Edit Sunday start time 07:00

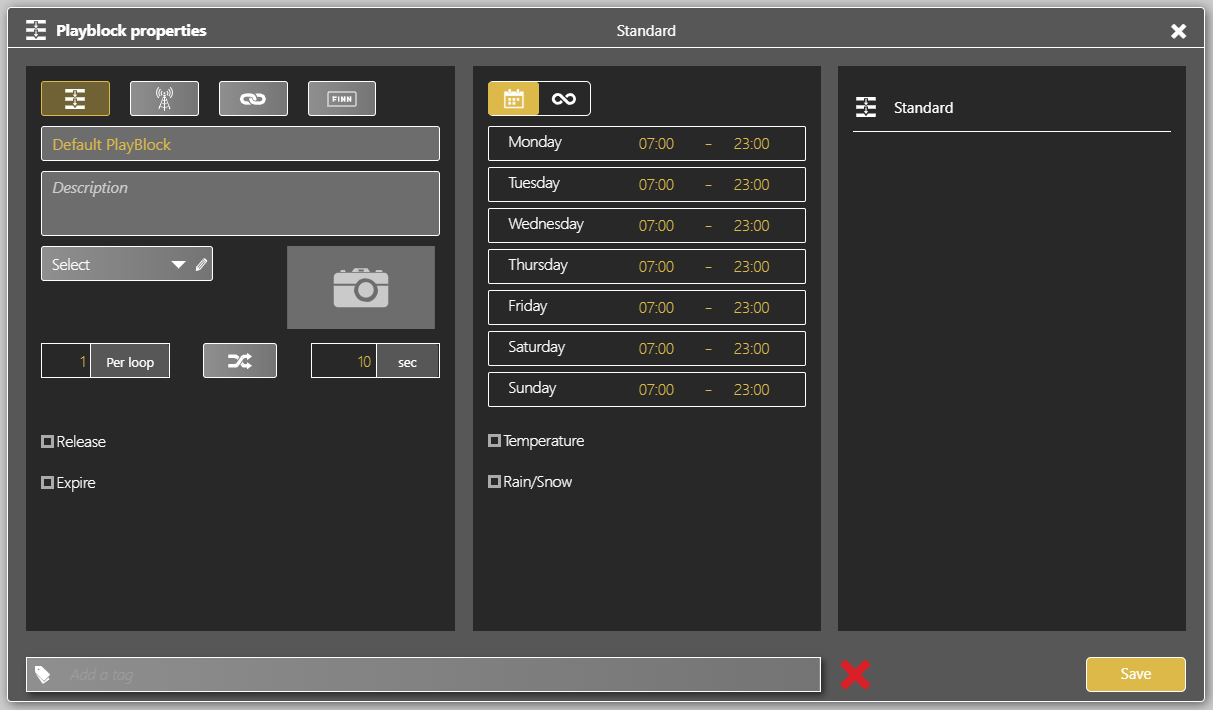pos(656,390)
